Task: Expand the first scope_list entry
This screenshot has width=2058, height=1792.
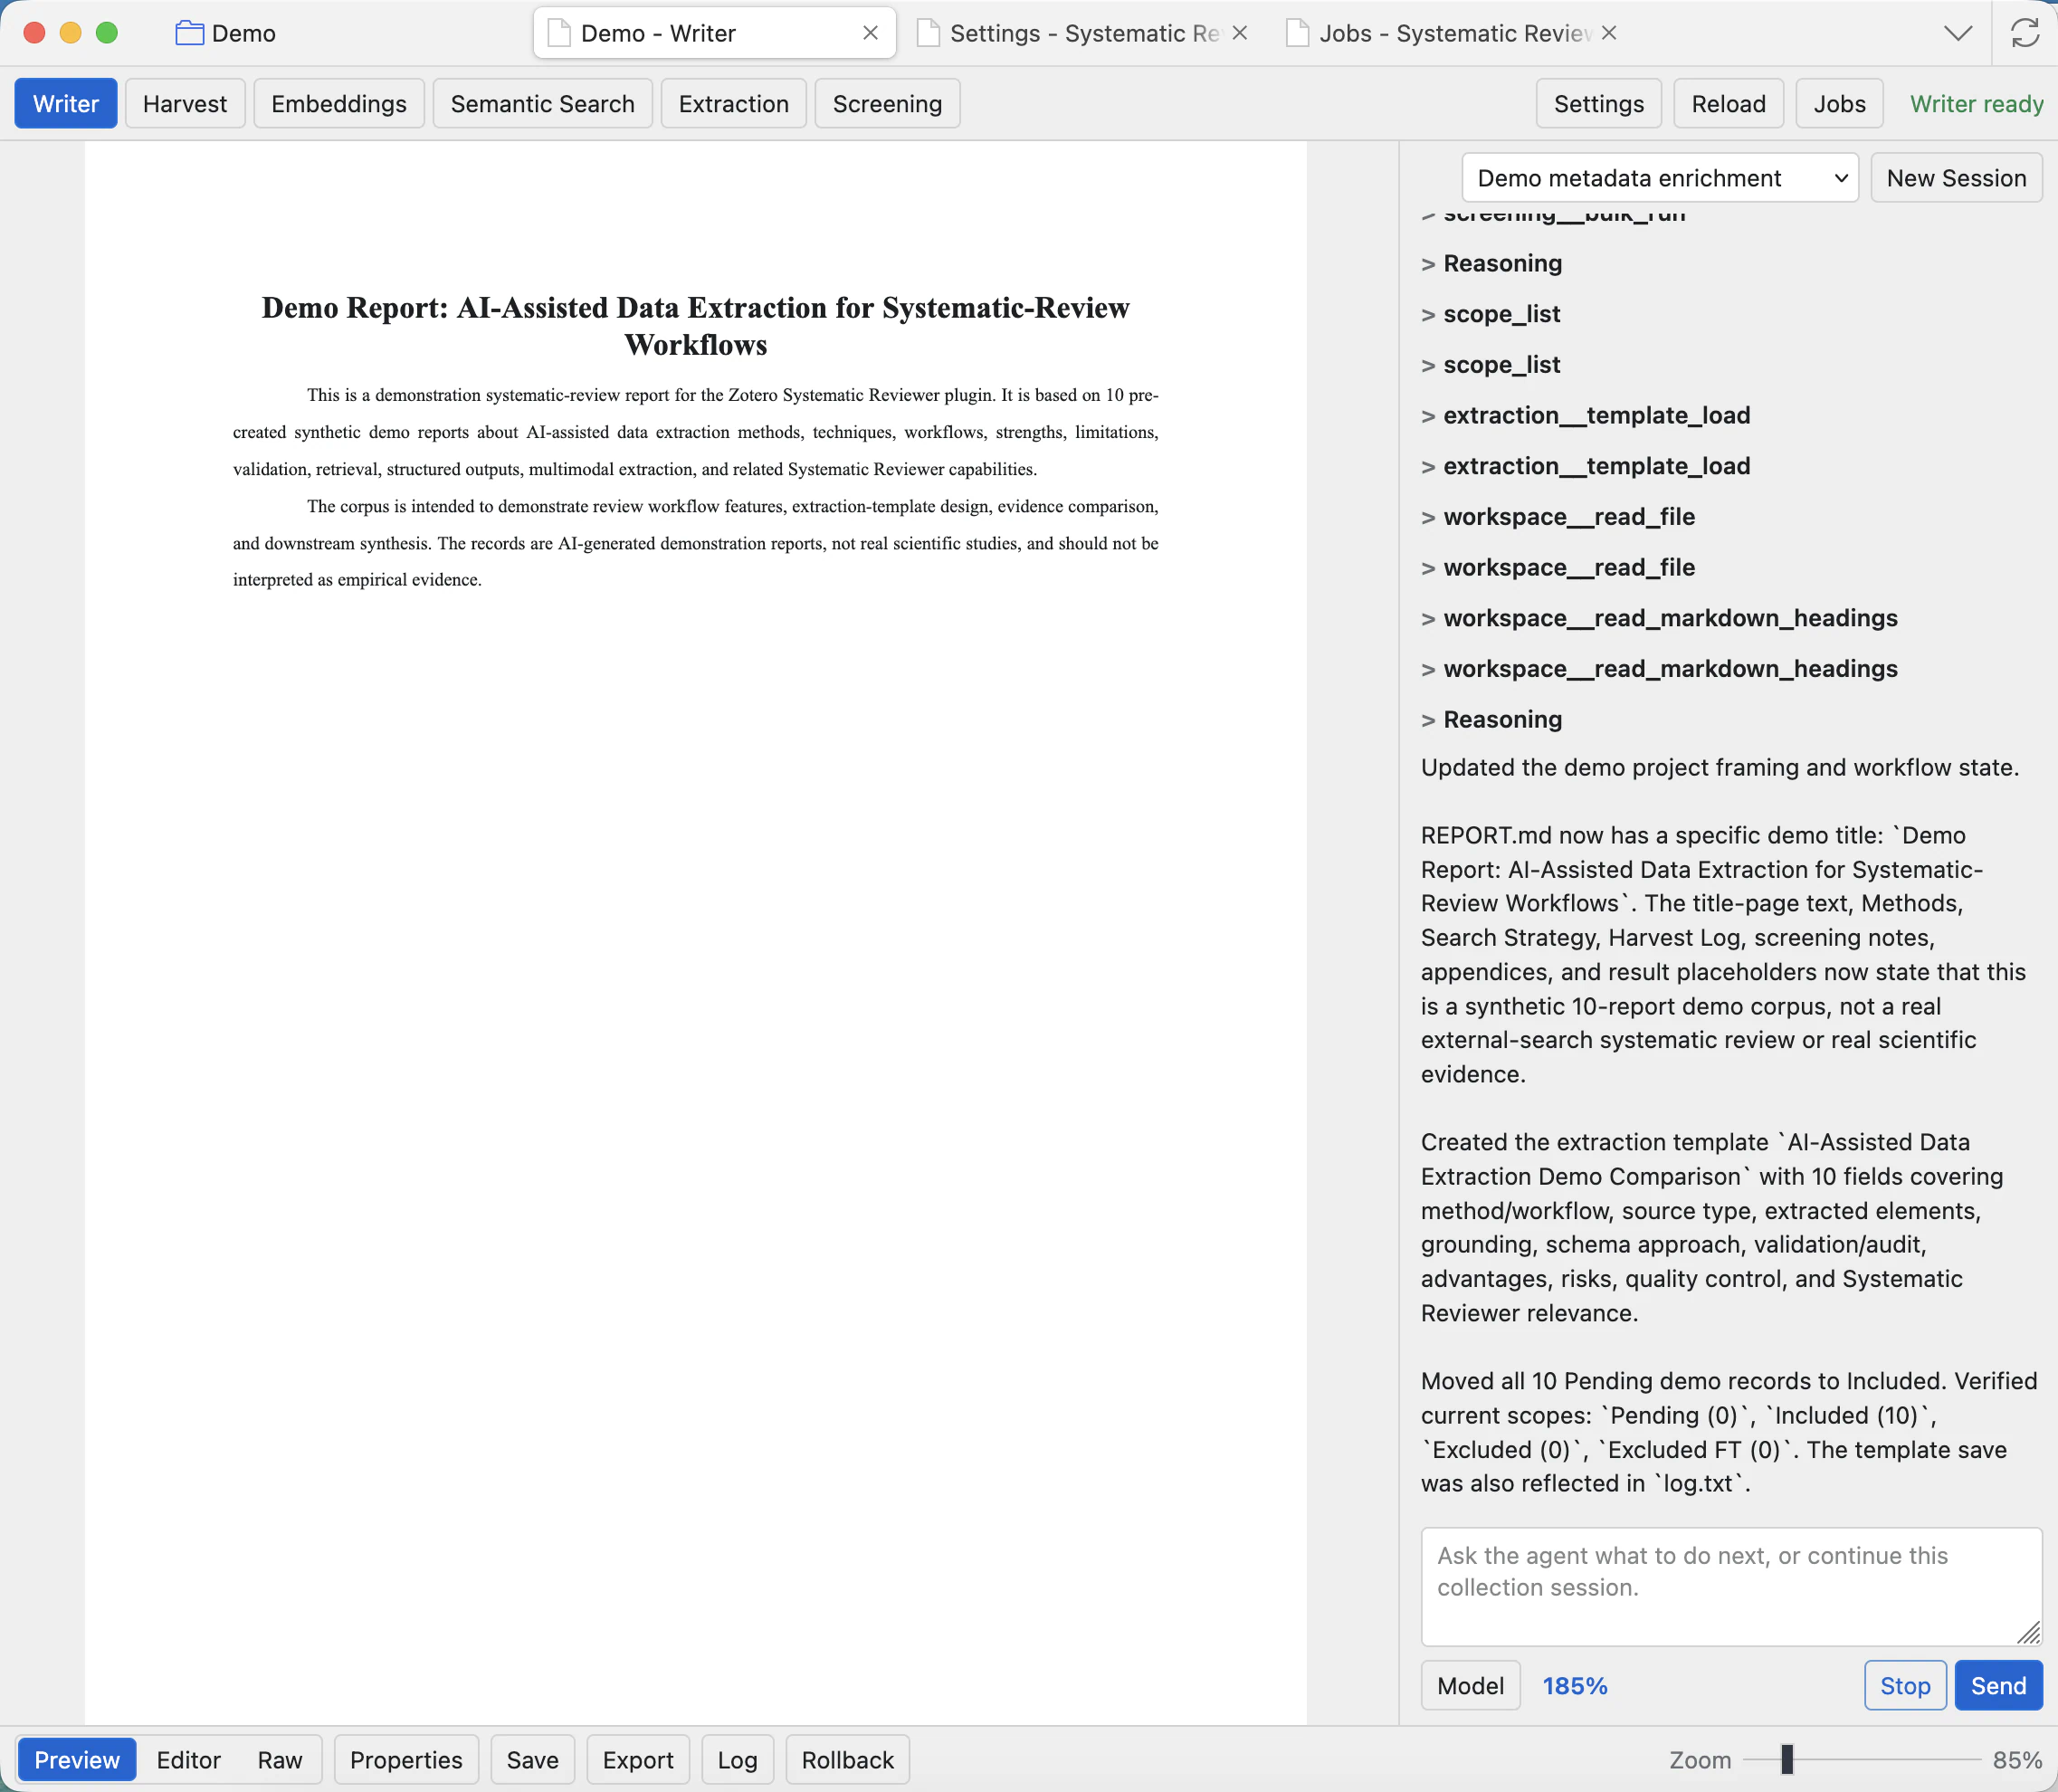Action: pos(1490,314)
